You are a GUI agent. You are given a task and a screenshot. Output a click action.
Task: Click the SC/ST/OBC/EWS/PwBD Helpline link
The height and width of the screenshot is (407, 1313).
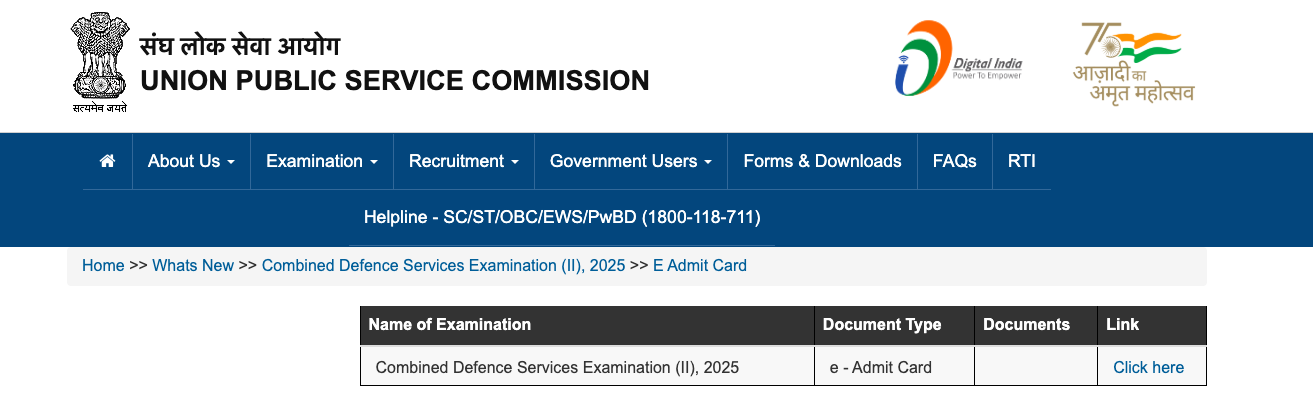(562, 217)
